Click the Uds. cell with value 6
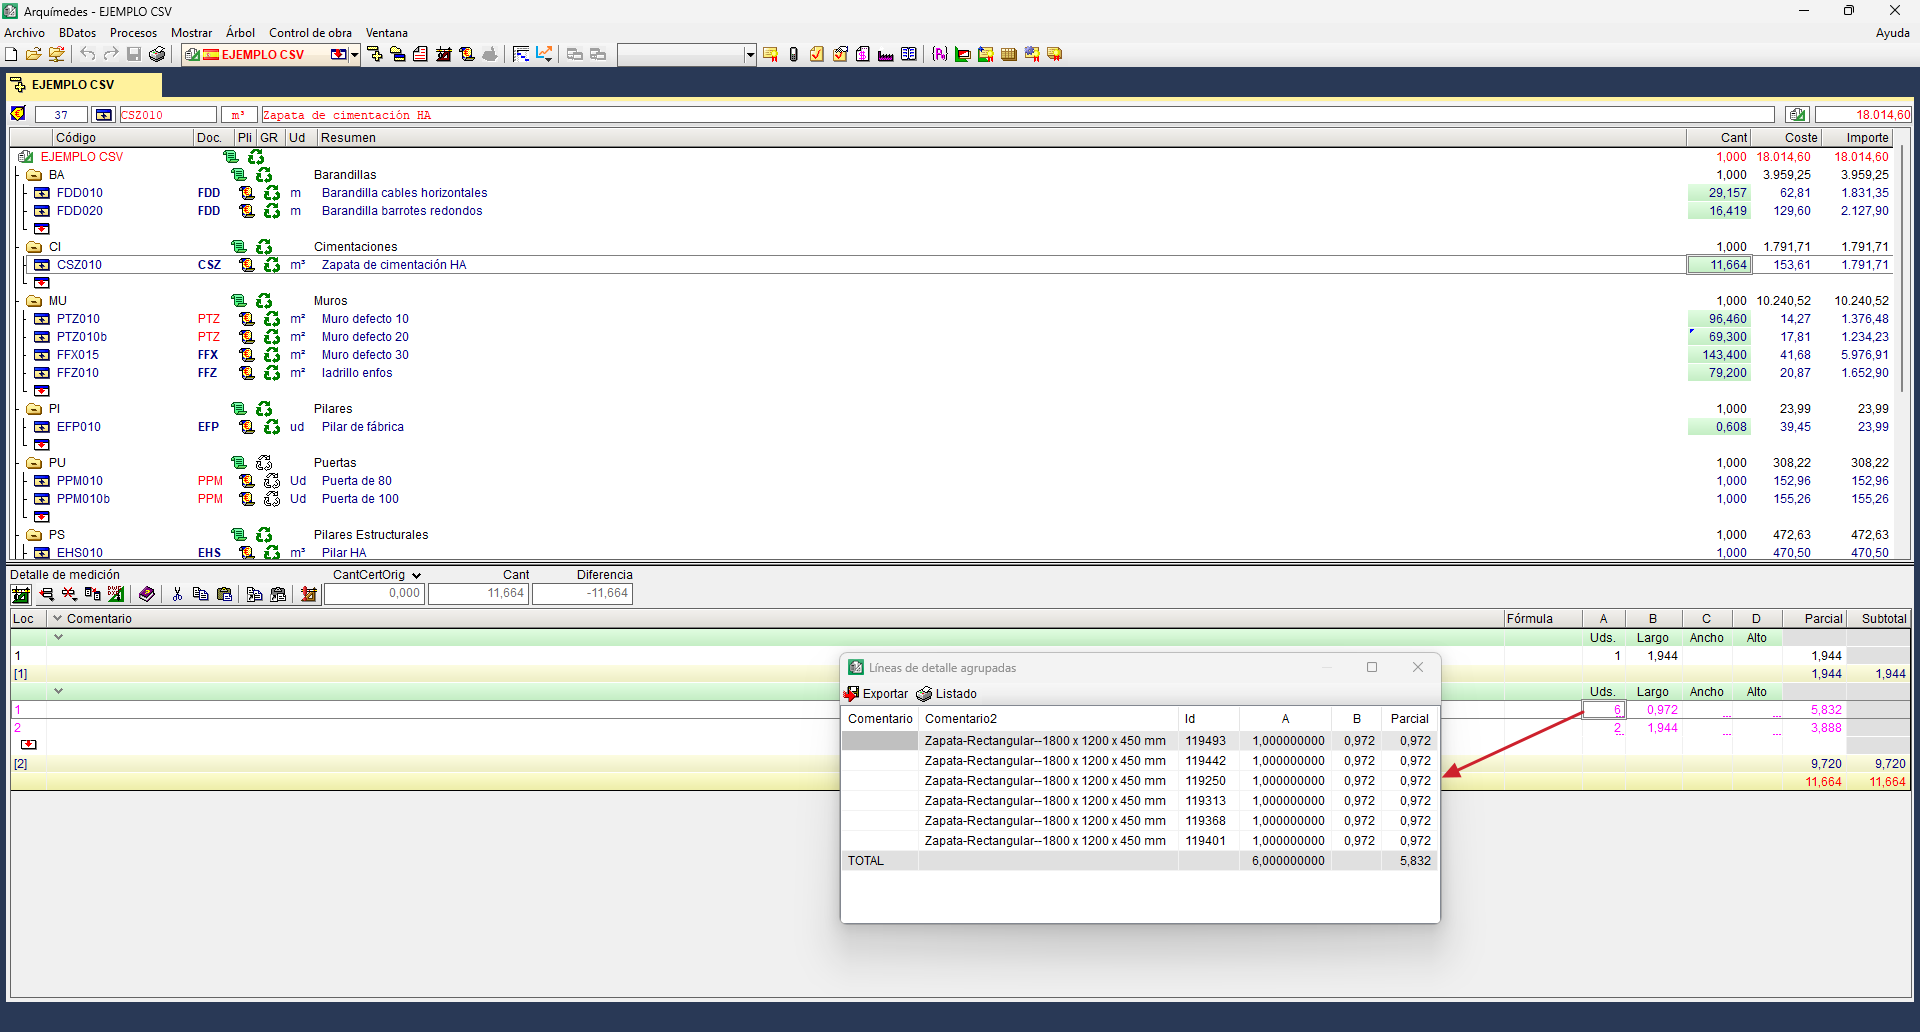Screen dimensions: 1920x1032 pos(1603,710)
